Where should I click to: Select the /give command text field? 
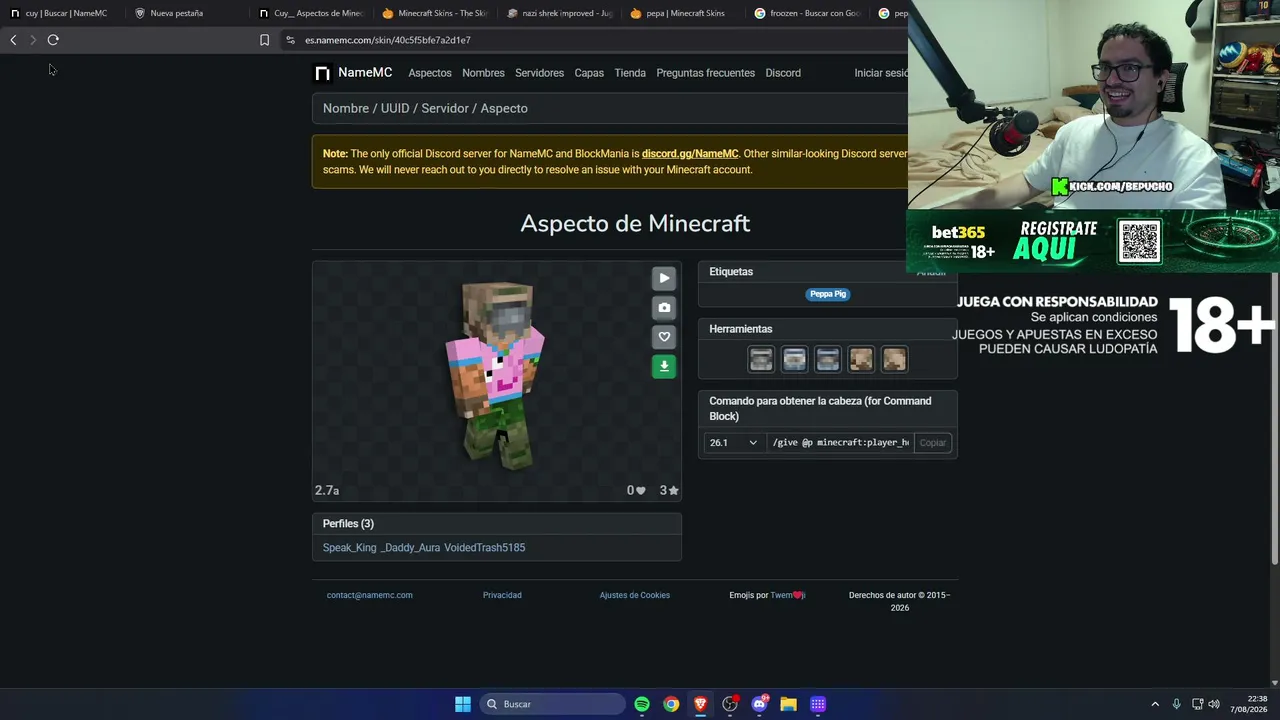tap(841, 443)
